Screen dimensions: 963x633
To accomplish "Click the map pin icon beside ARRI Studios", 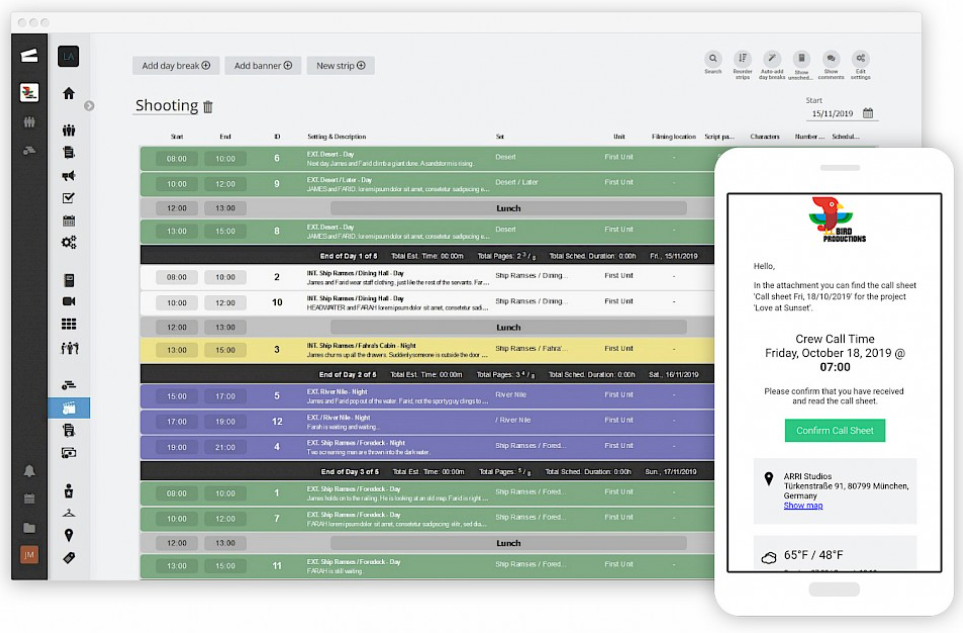I will point(768,479).
